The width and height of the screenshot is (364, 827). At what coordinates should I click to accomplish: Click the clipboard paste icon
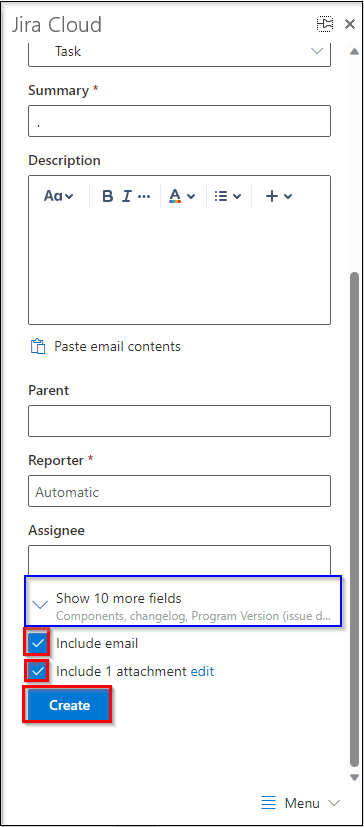coord(38,347)
